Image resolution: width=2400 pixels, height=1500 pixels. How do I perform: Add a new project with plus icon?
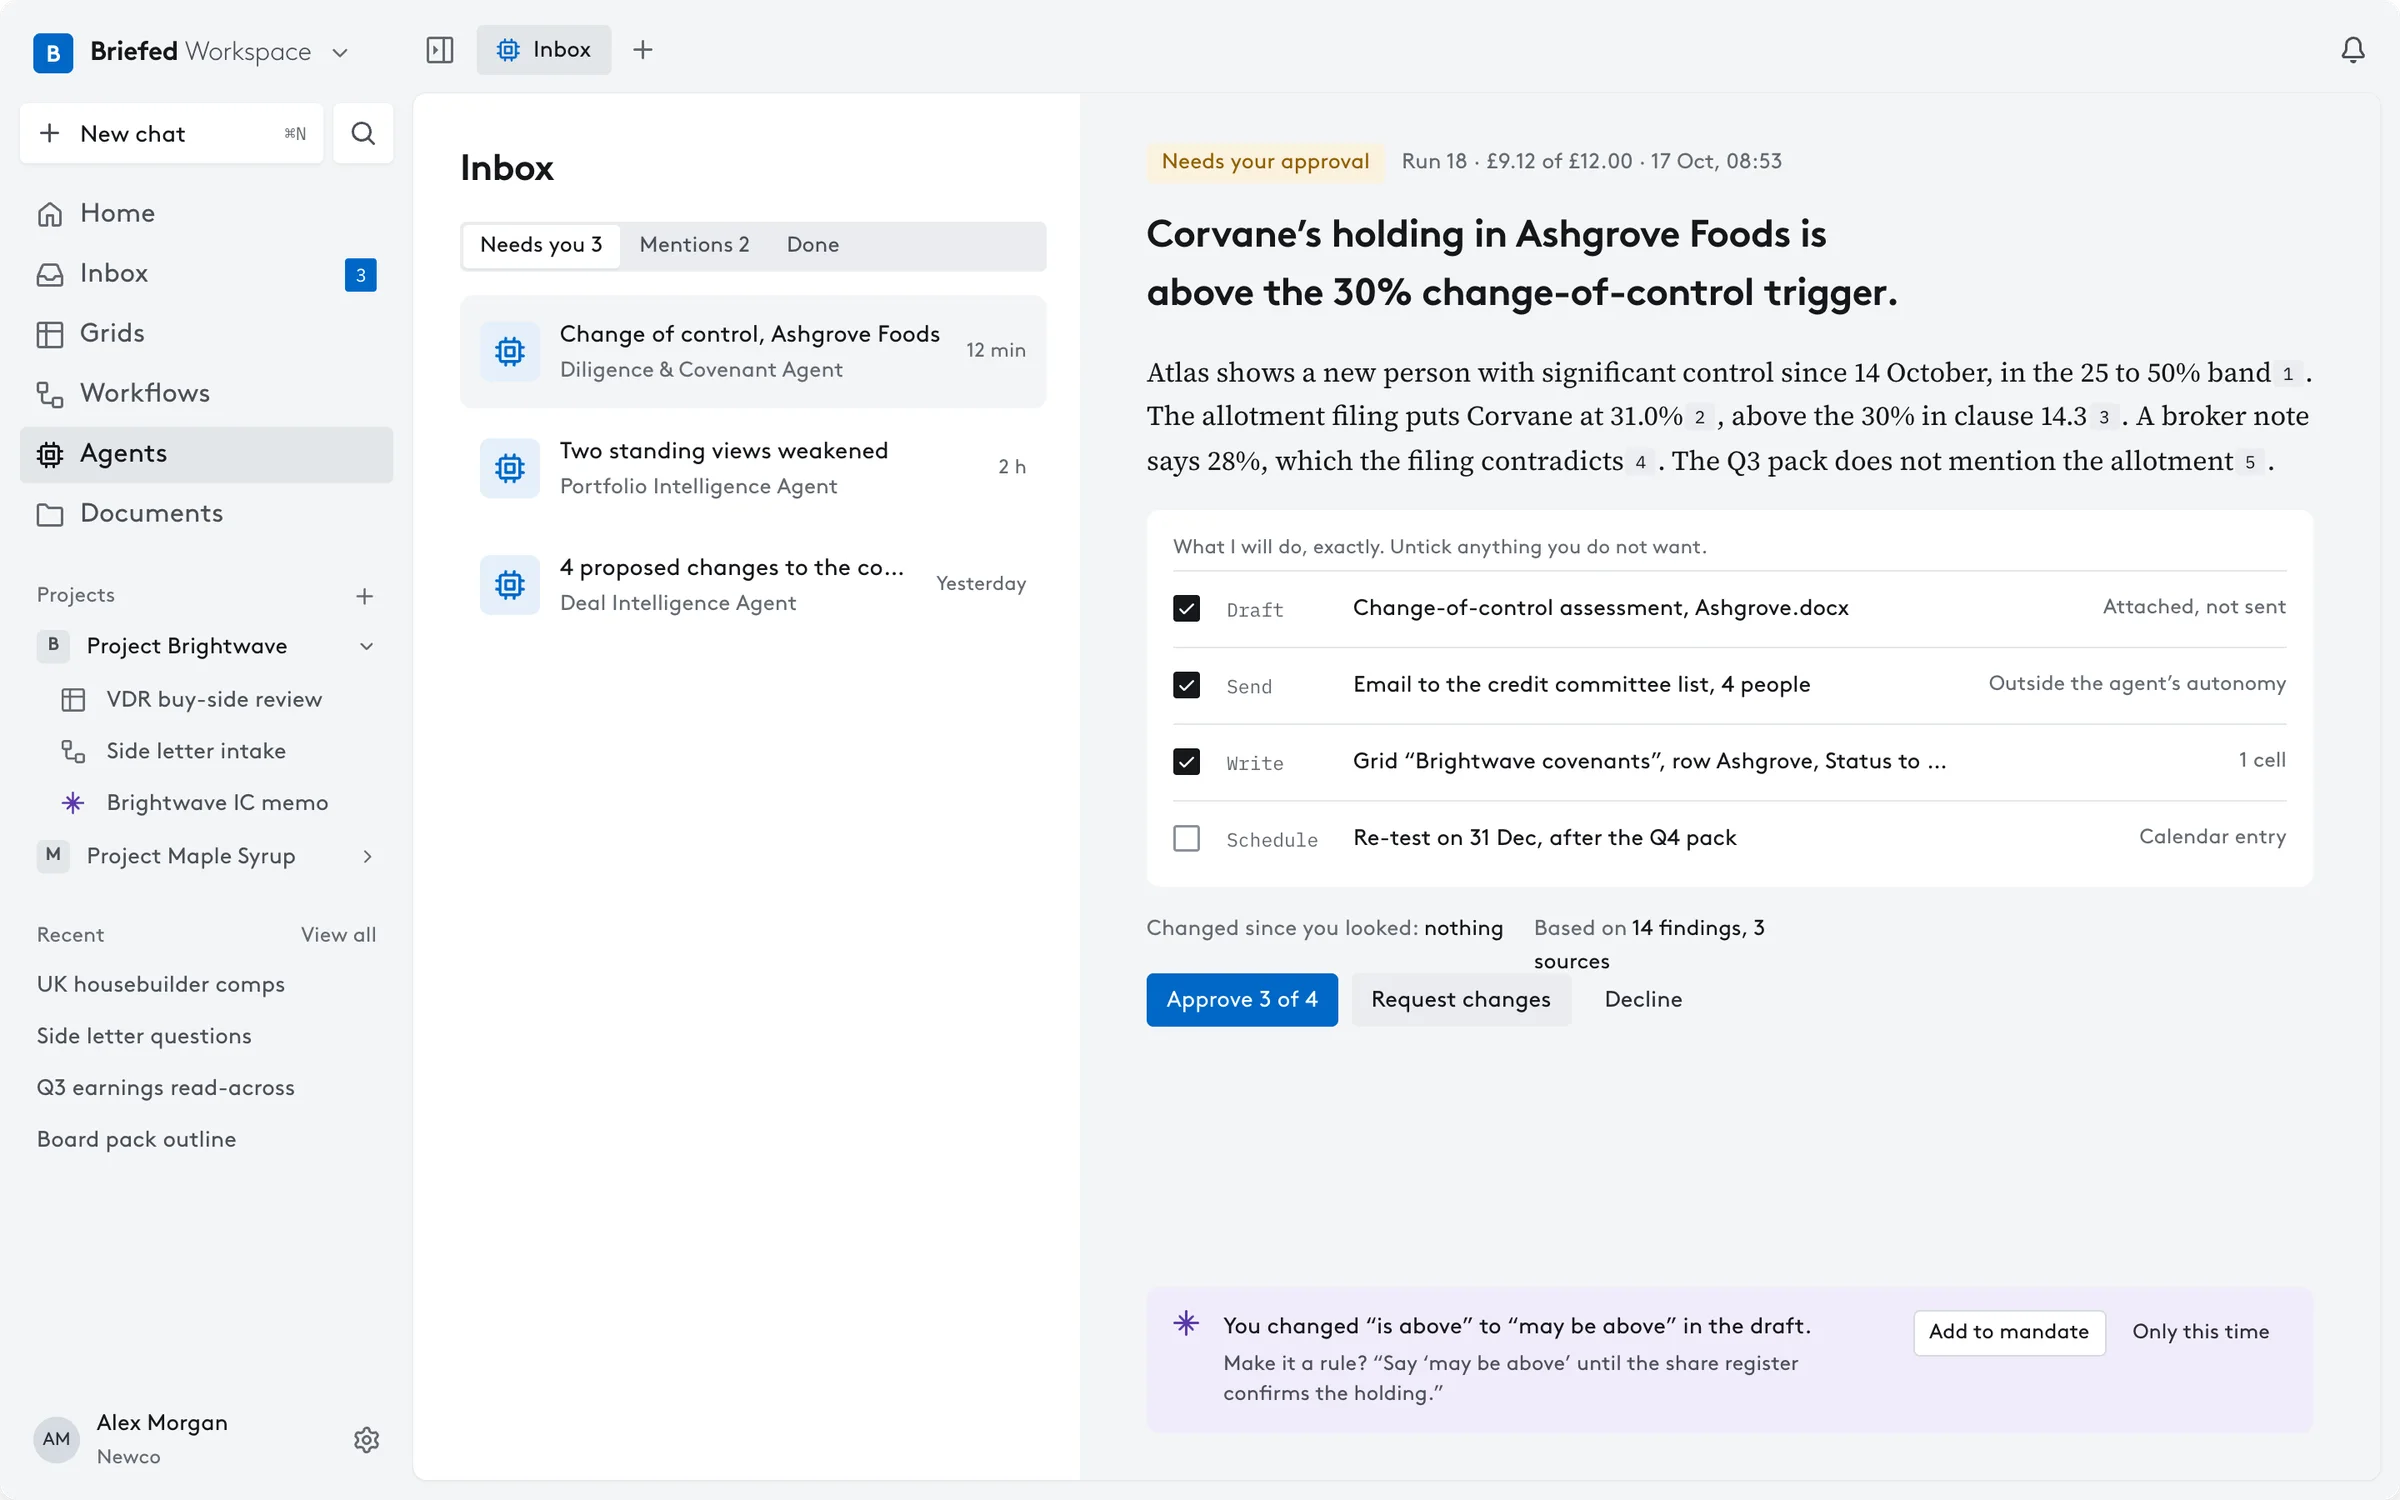365,596
